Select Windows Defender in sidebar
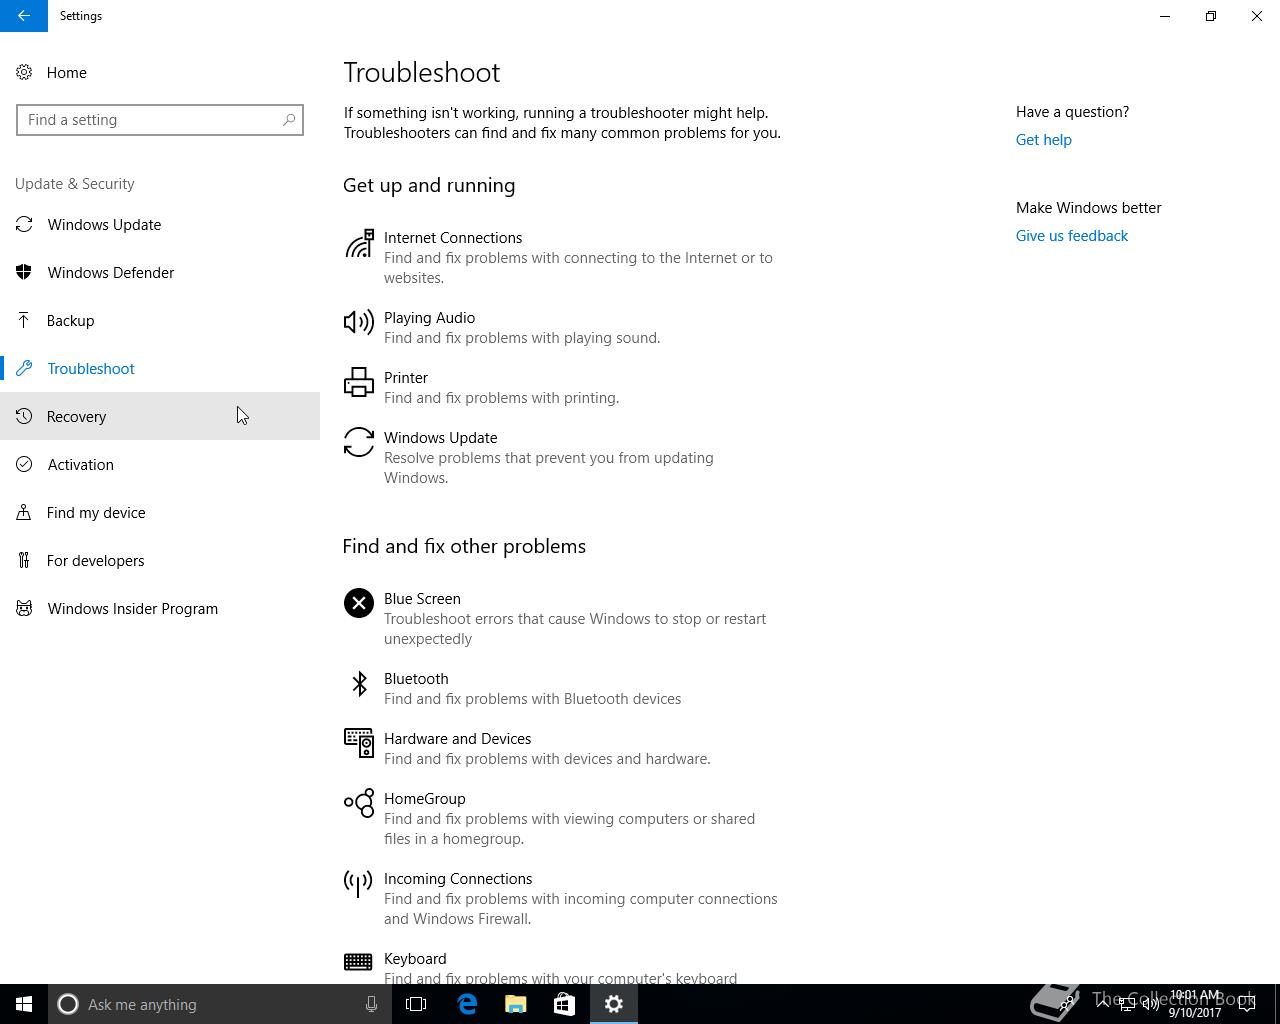Image resolution: width=1280 pixels, height=1024 pixels. (160, 273)
